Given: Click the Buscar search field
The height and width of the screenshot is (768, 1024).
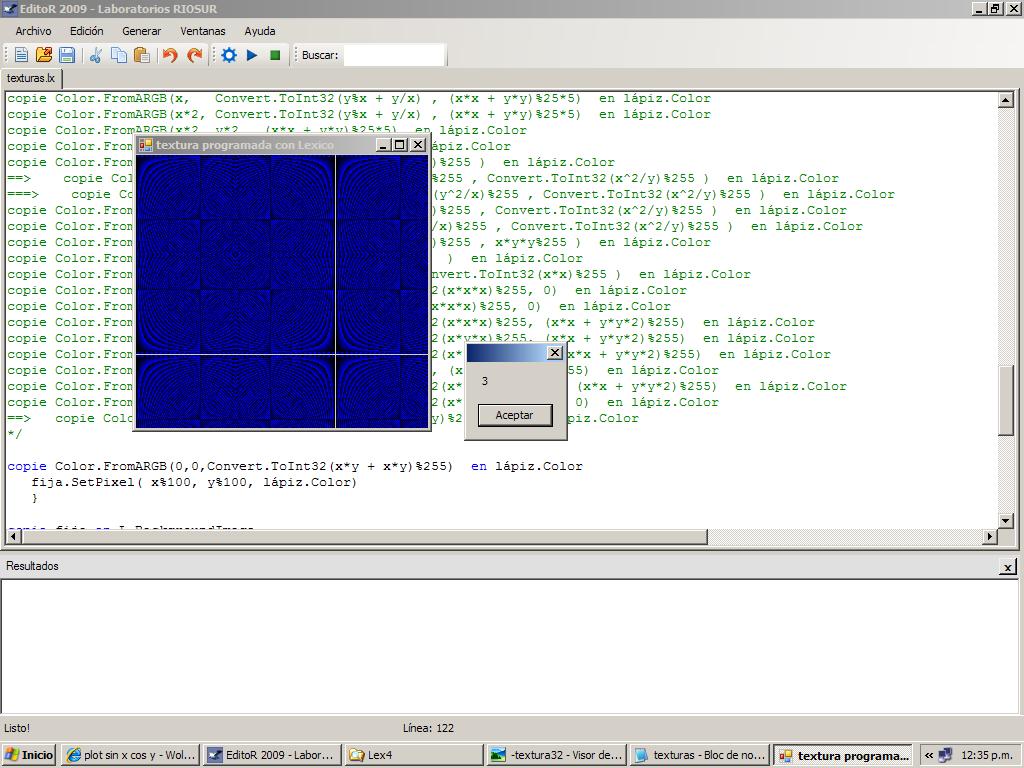Looking at the screenshot, I should 394,55.
